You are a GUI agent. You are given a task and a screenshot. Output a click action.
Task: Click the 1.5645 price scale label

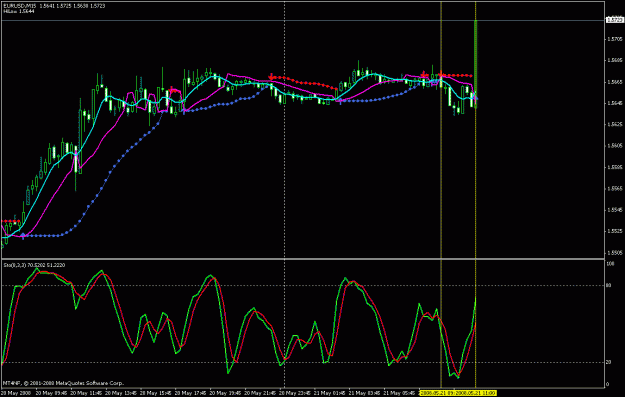click(x=614, y=103)
